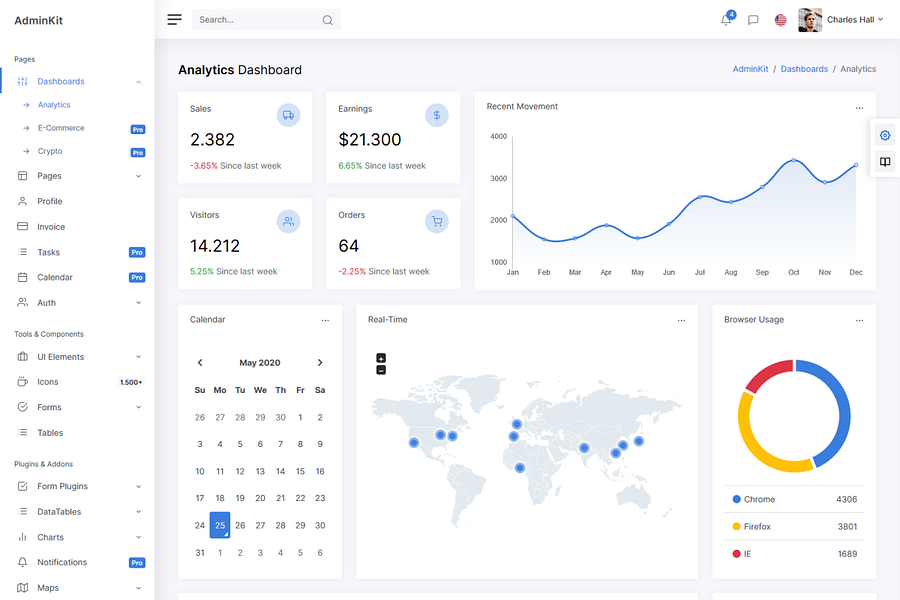
Task: Select May 1 on calendar
Action: pos(300,417)
